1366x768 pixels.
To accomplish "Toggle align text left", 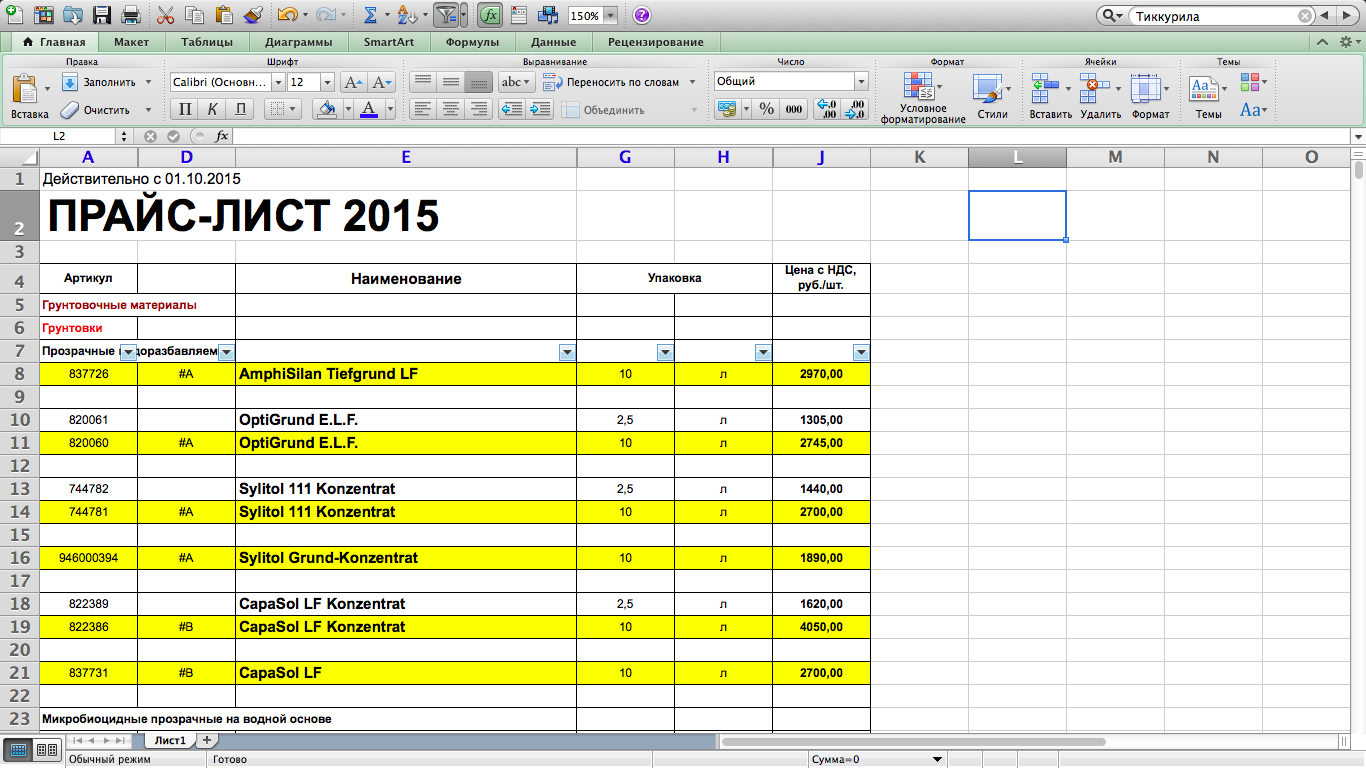I will (x=423, y=109).
